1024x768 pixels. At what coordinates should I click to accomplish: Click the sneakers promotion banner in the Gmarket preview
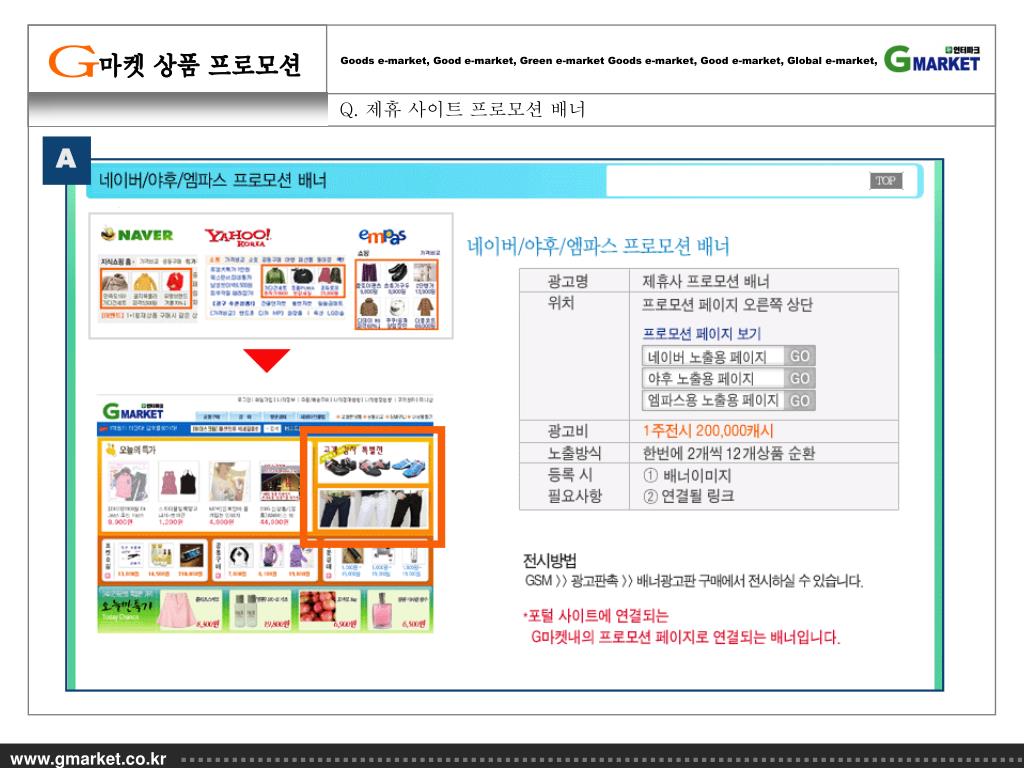[x=373, y=462]
